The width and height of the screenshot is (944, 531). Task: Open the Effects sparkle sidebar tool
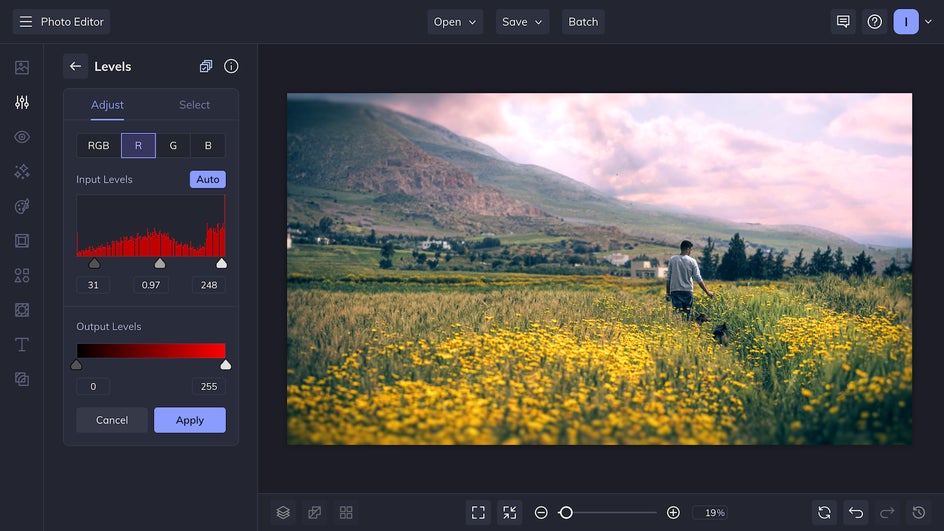coord(22,172)
